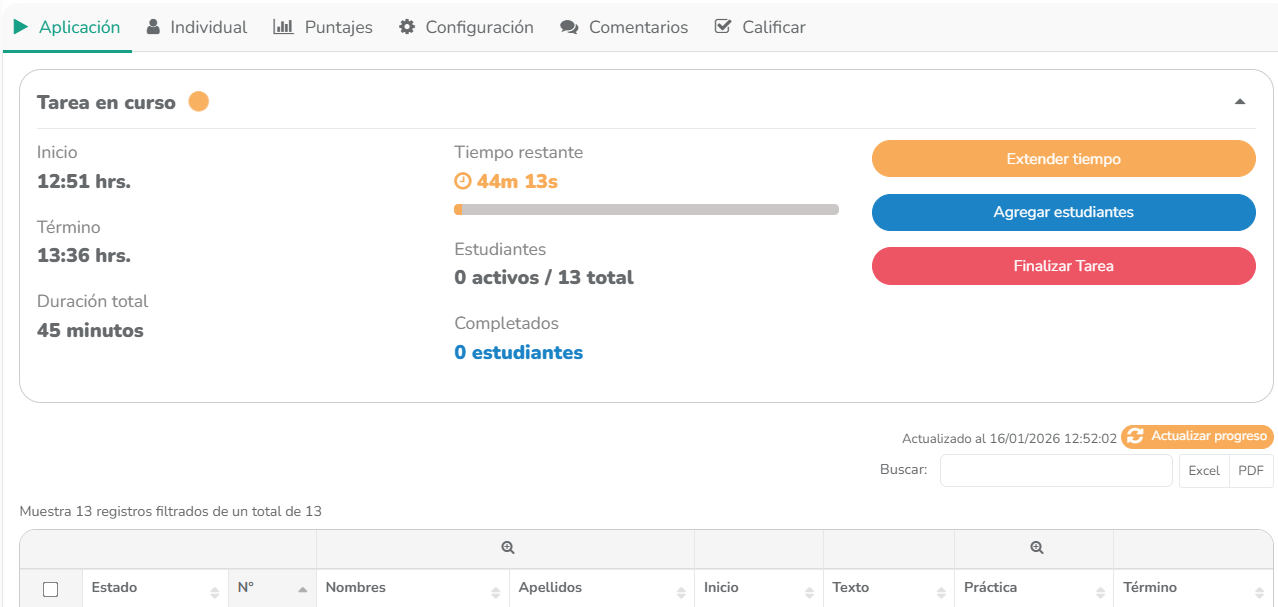Screen dimensions: 1278x607
Task: Sort table by Estado column arrows
Action: [x=214, y=591]
